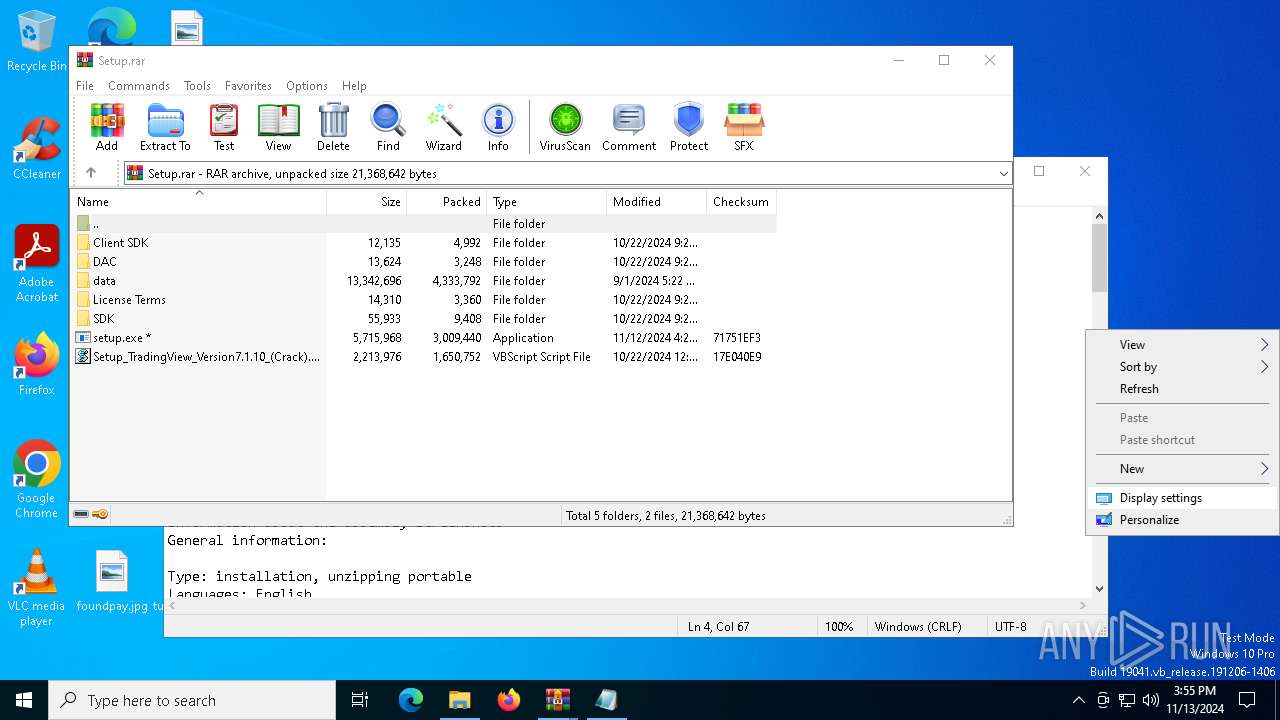Select the DAC folder
Viewport: 1280px width, 720px height.
pos(424,262)
